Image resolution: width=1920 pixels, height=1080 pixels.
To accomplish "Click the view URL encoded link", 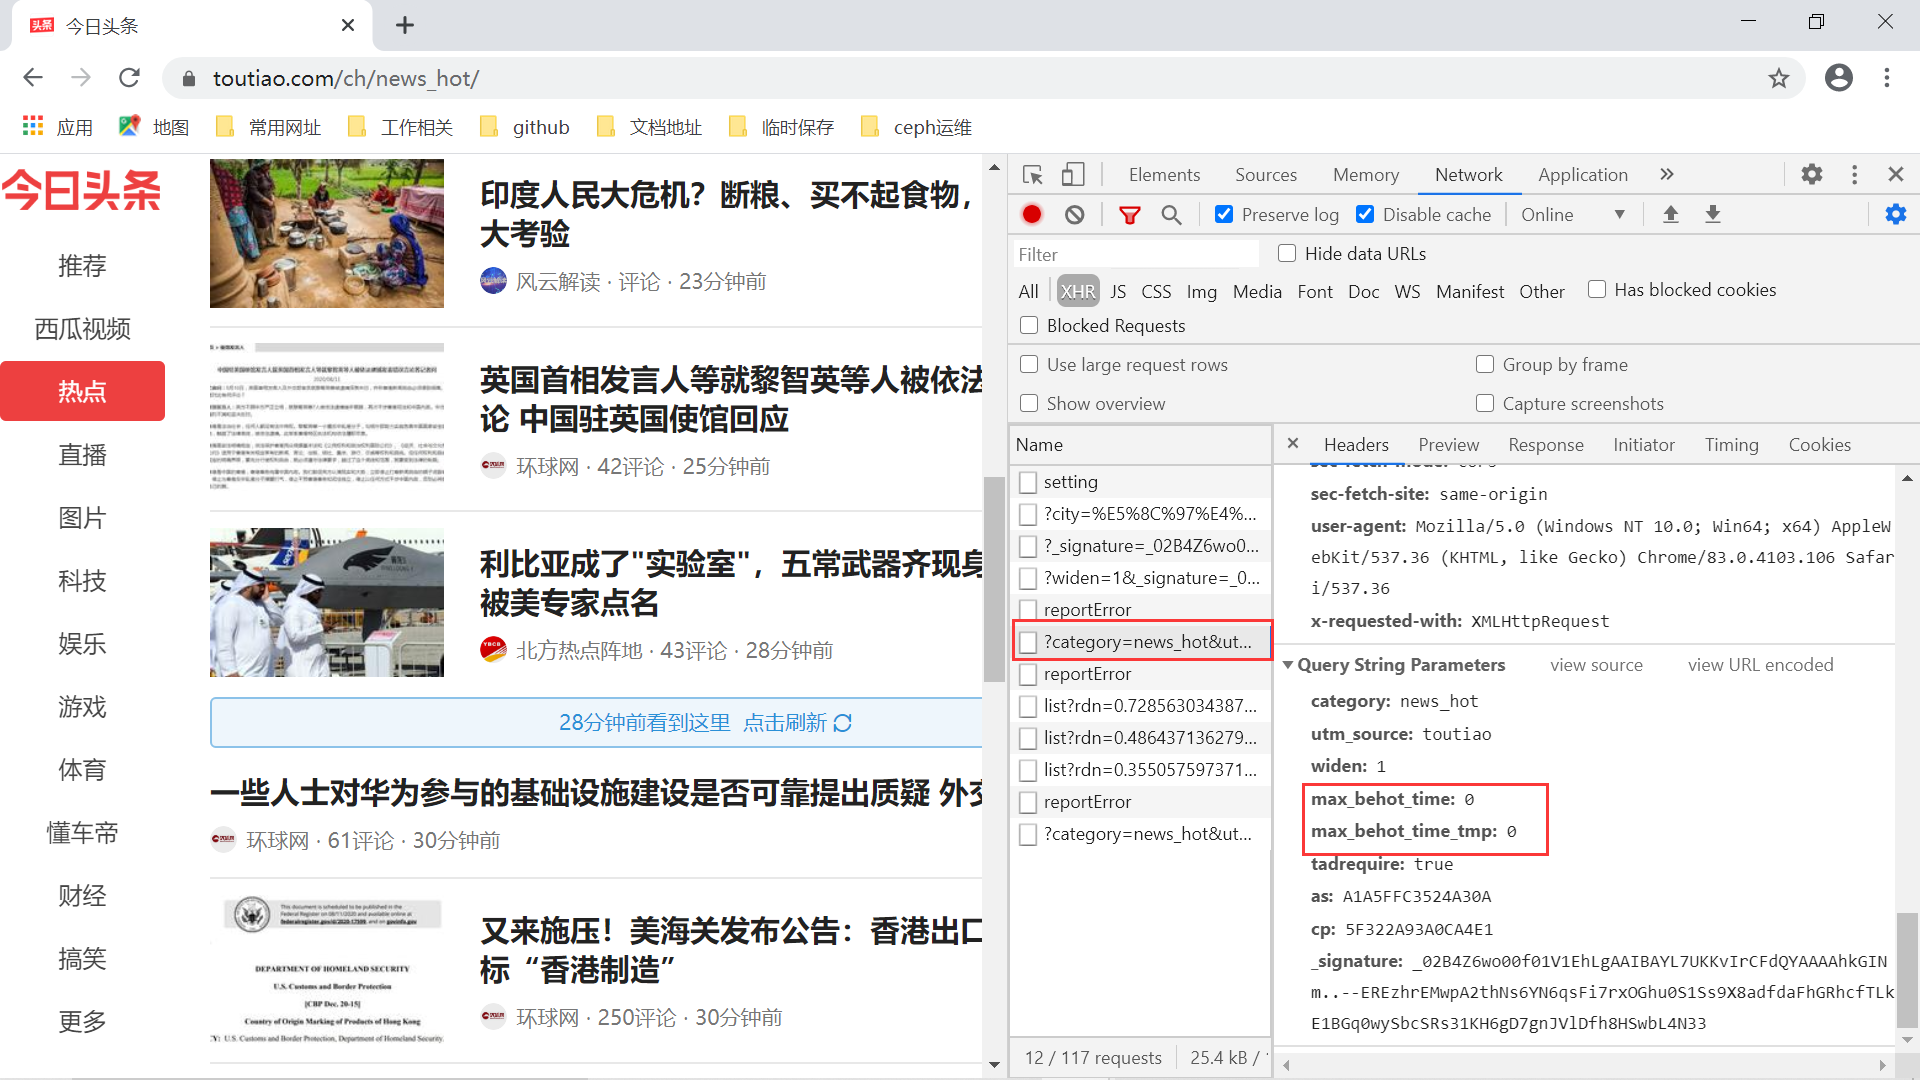I will 1760,665.
